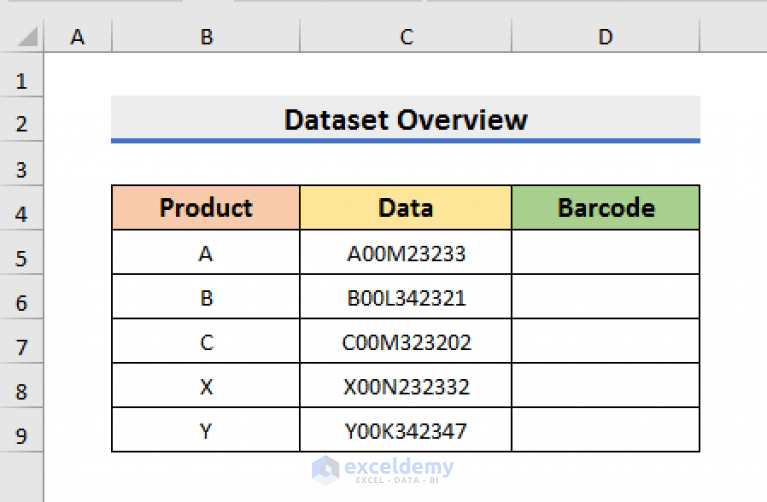Select row 8 header
Image resolution: width=767 pixels, height=502 pixels.
click(x=22, y=386)
